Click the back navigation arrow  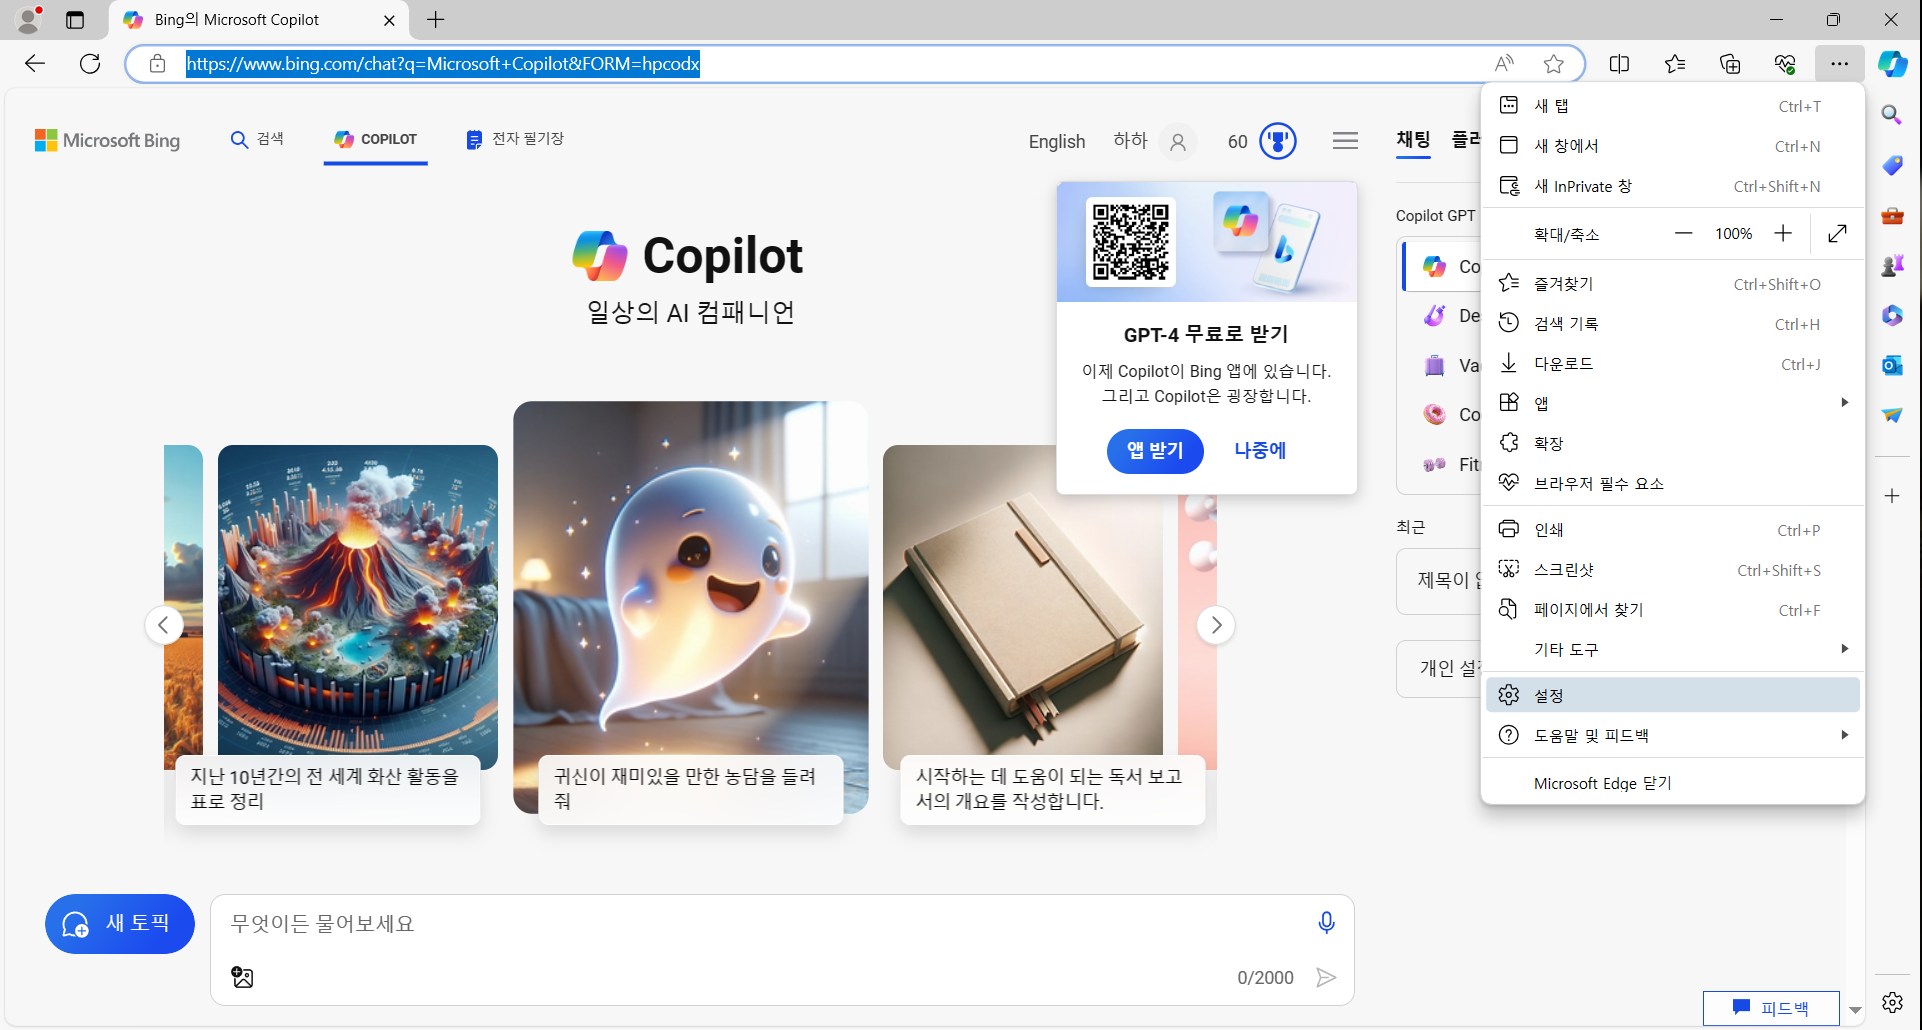point(35,64)
